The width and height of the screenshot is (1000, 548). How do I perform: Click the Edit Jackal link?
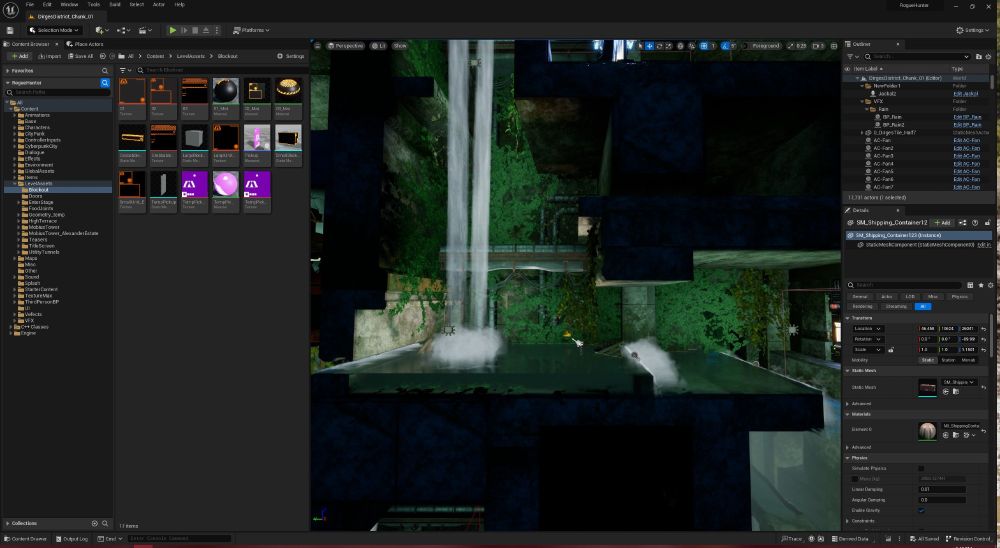click(965, 94)
